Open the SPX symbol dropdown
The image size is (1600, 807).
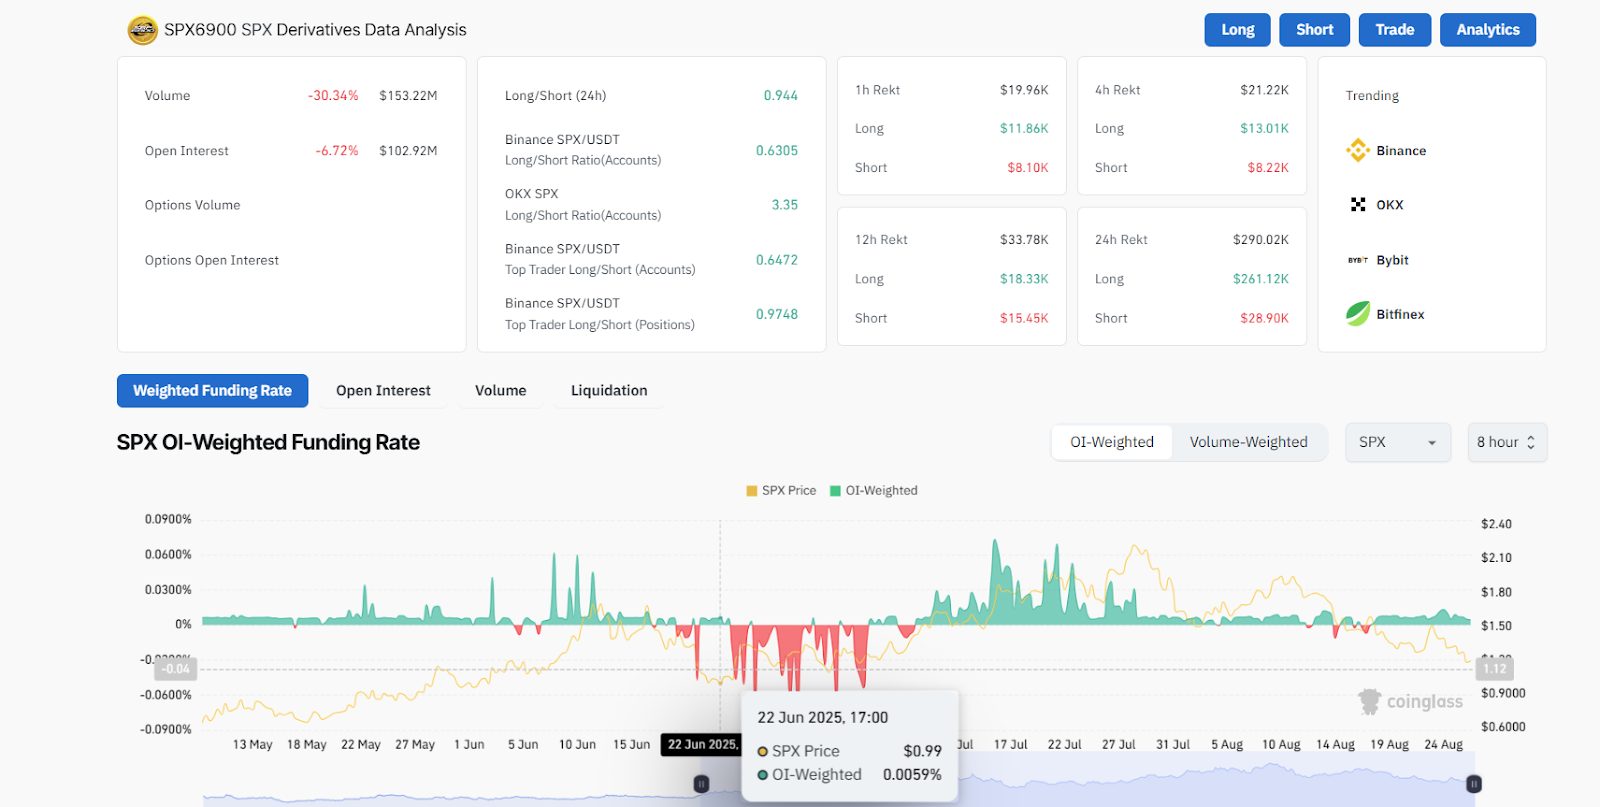[x=1397, y=442]
